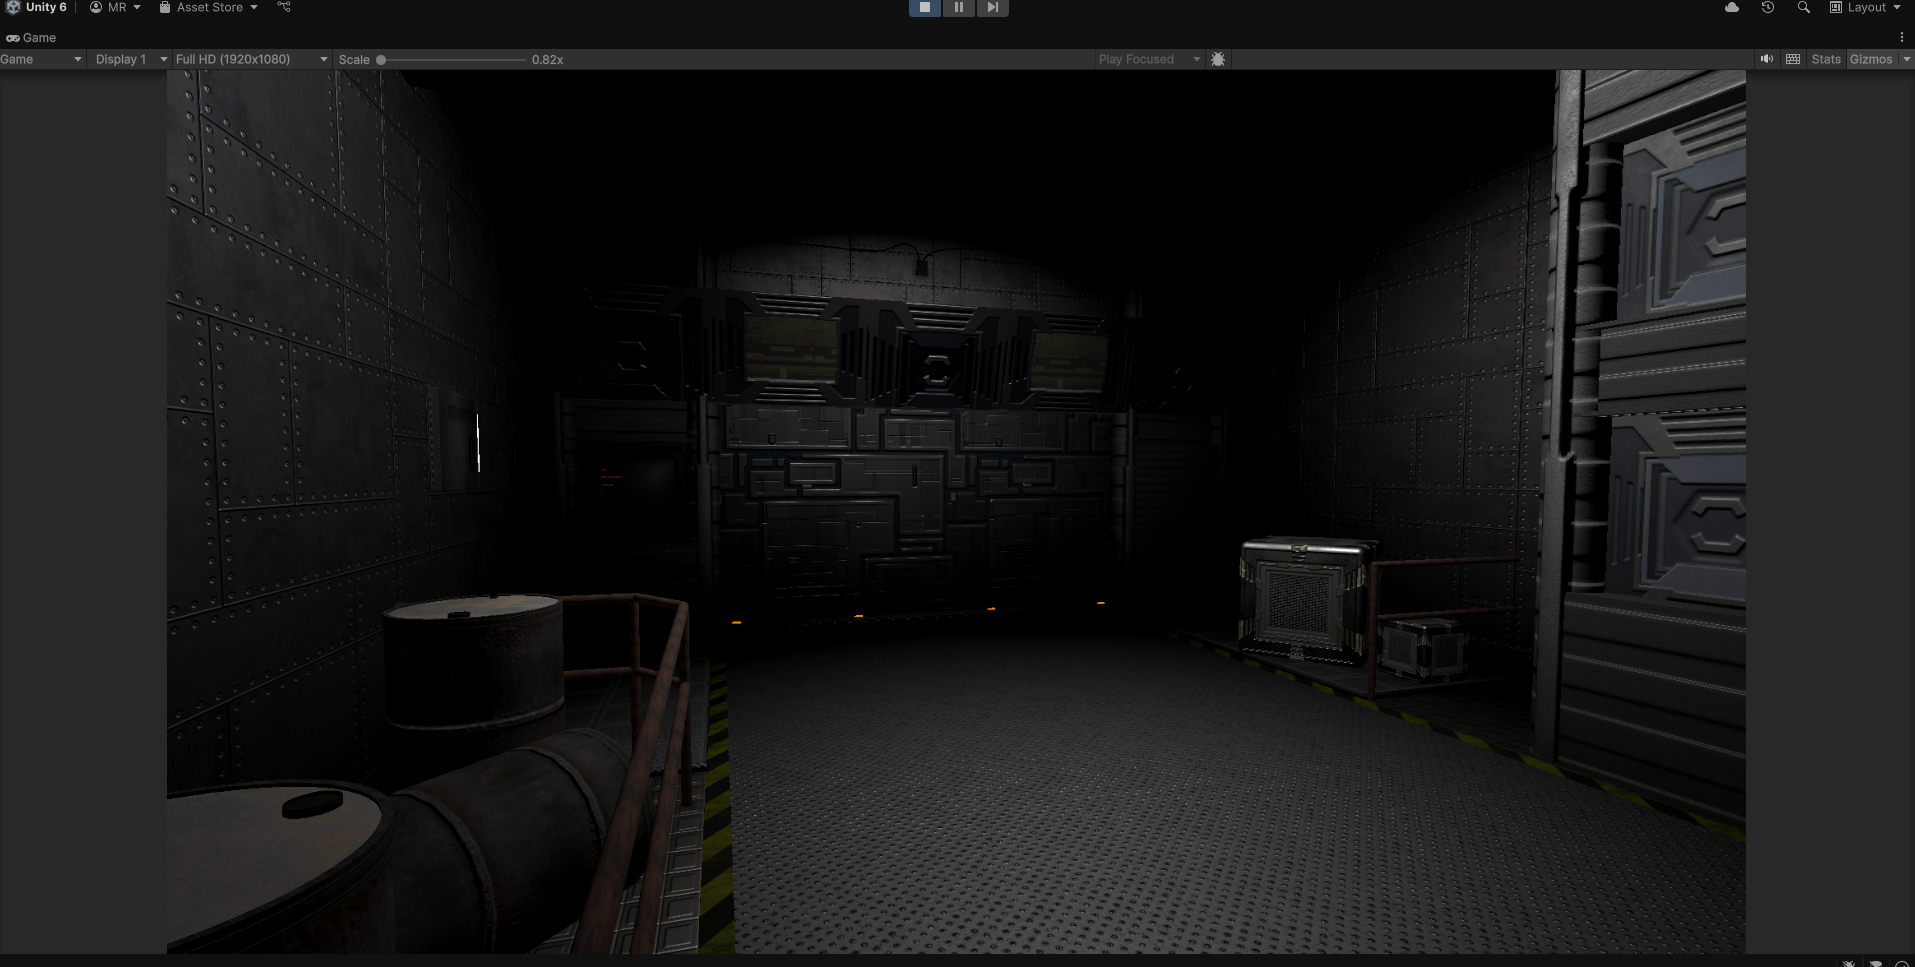
Task: Click the Scale slider handle
Action: point(381,59)
